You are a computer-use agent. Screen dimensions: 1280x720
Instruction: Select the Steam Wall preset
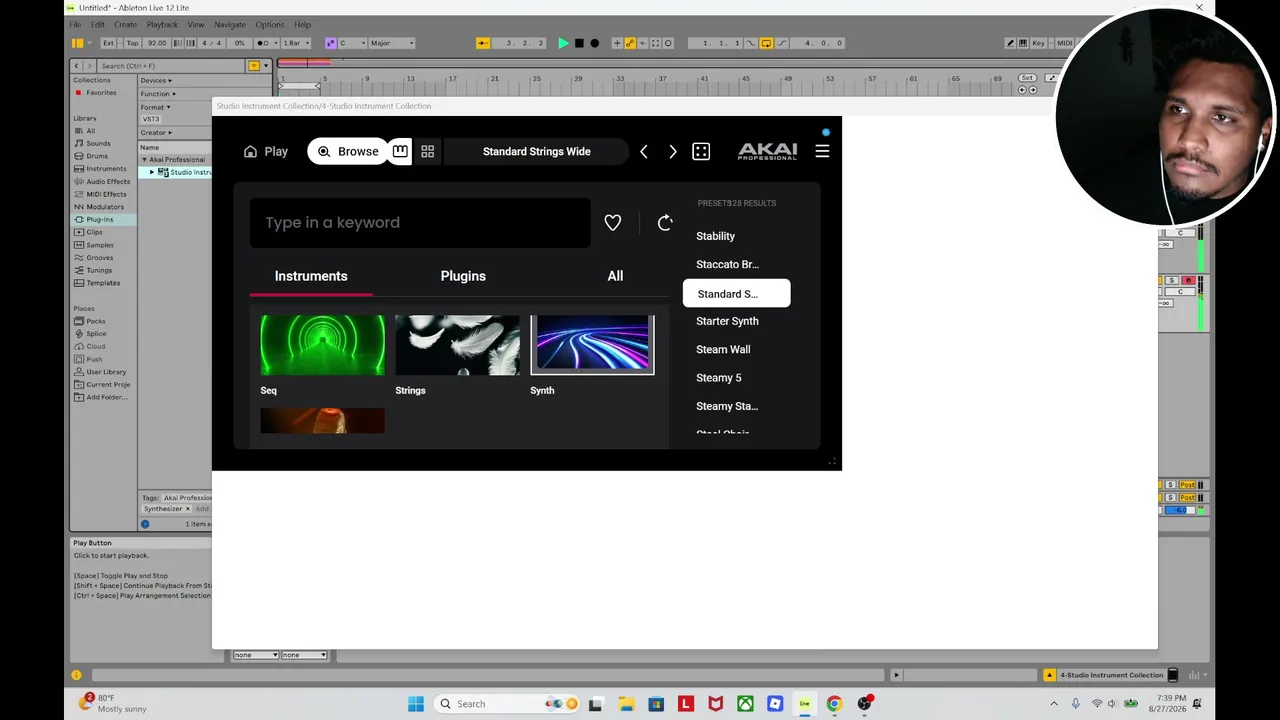click(x=723, y=349)
